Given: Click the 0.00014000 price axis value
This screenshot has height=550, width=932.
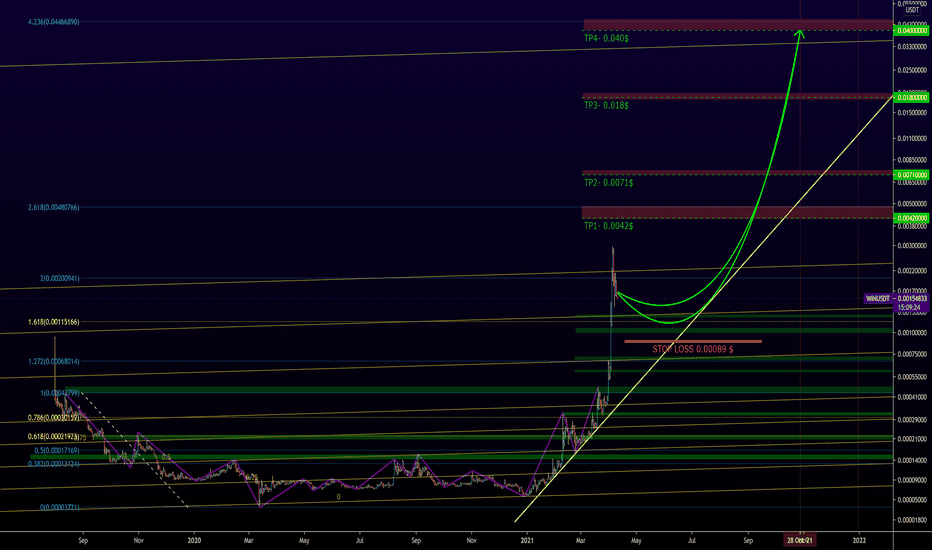Looking at the screenshot, I should tap(912, 461).
